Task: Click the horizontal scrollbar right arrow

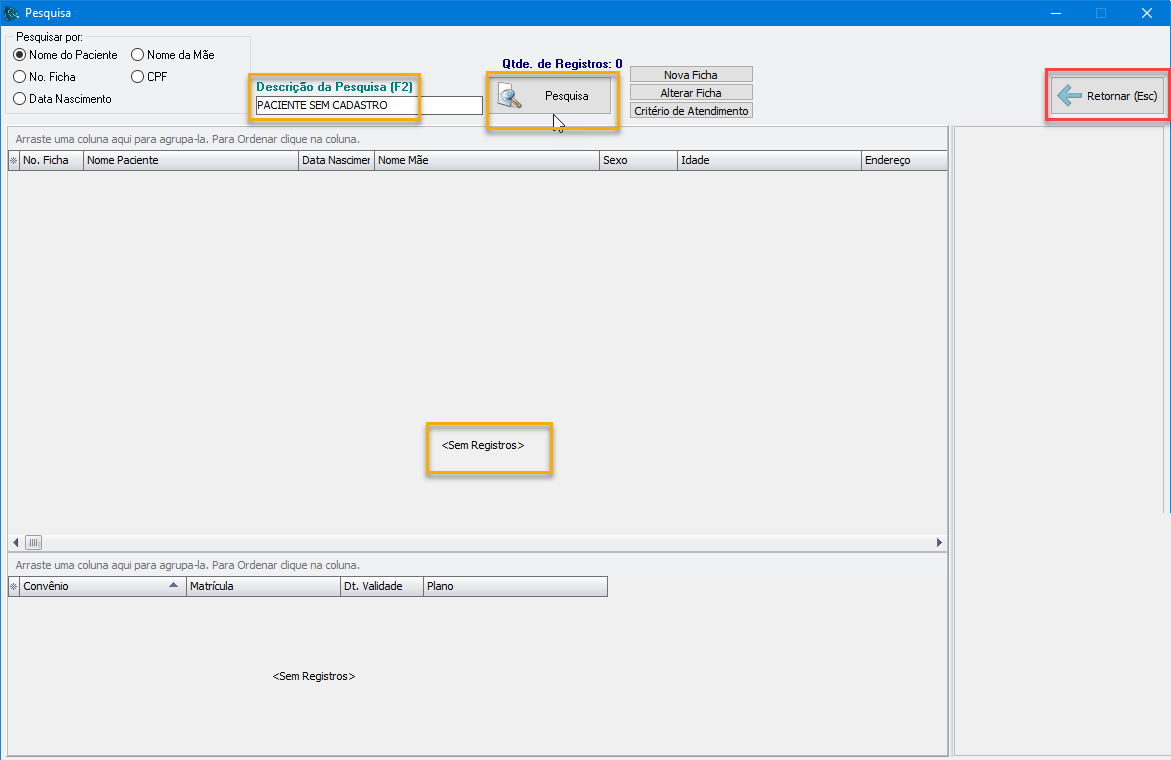Action: pyautogui.click(x=939, y=542)
